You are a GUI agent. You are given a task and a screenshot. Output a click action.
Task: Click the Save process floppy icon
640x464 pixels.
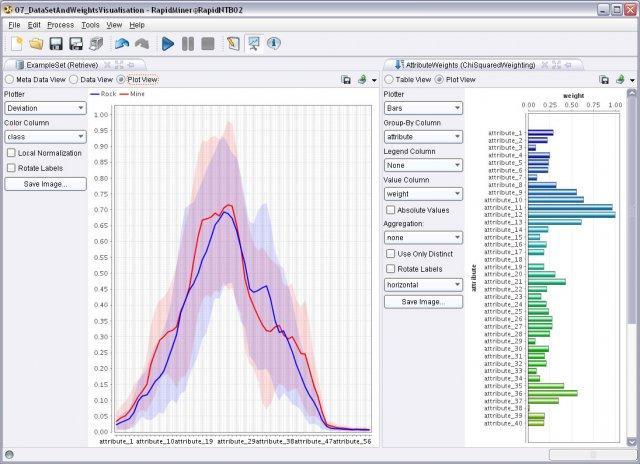click(x=56, y=44)
